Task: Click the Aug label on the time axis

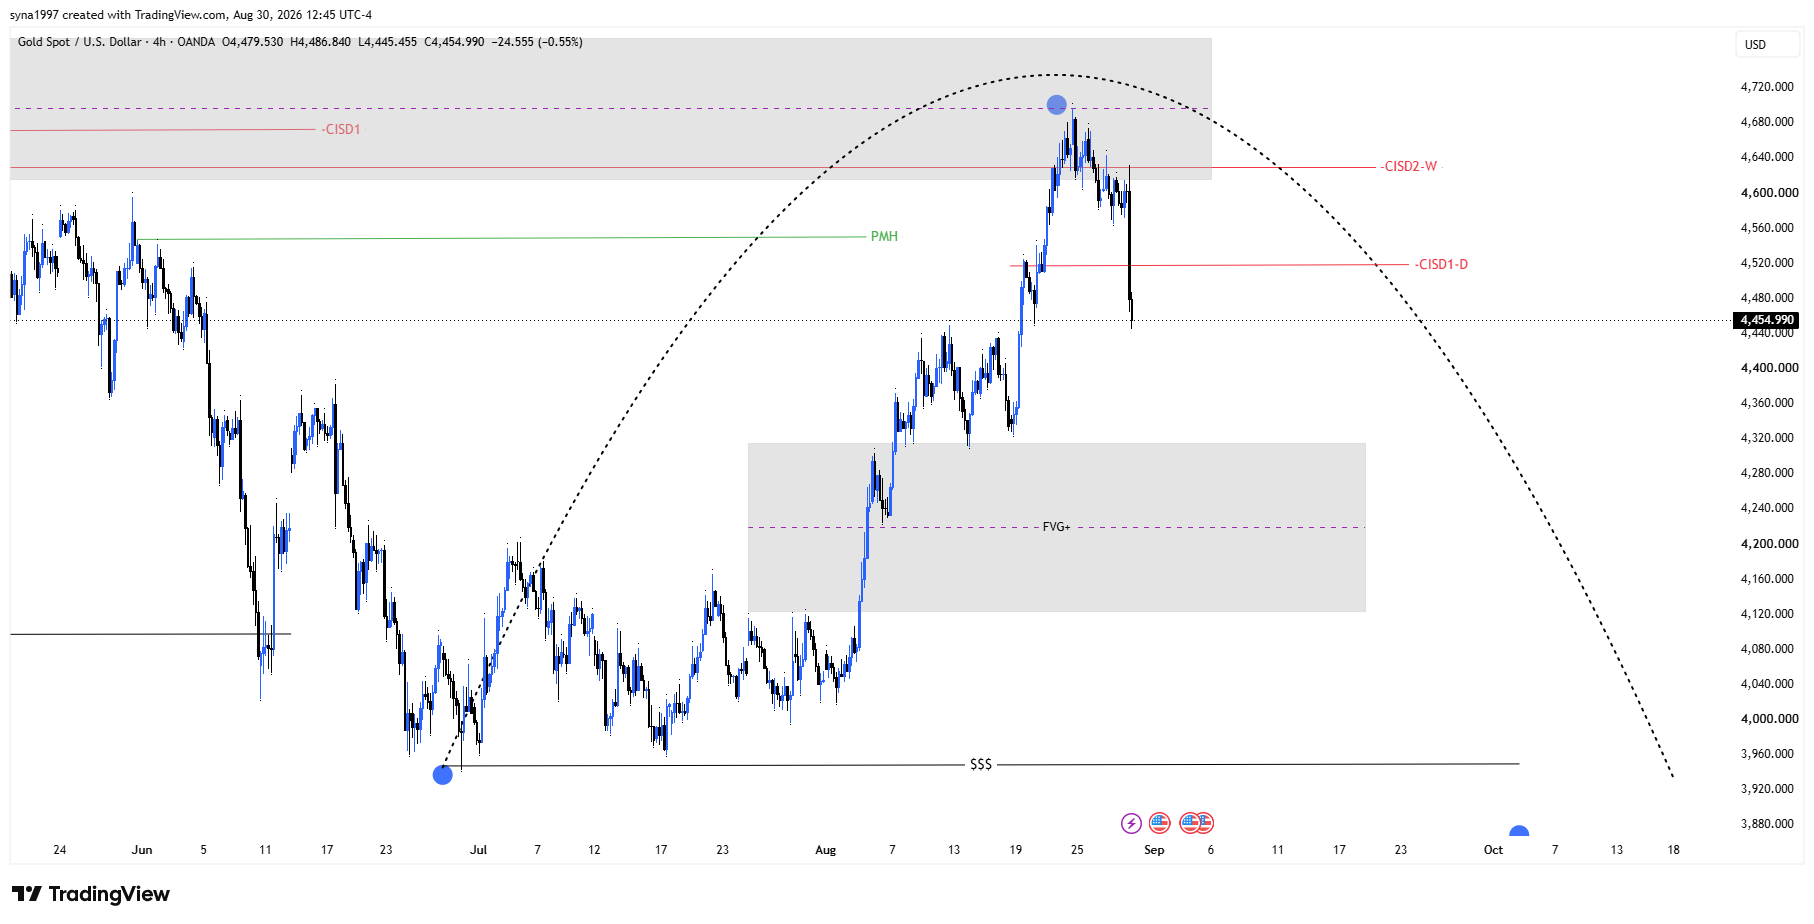Action: 825,850
